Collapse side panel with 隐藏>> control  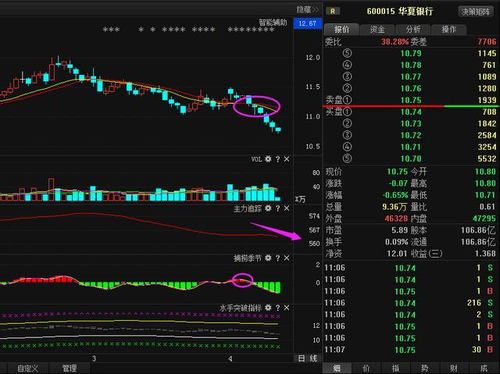(308, 9)
